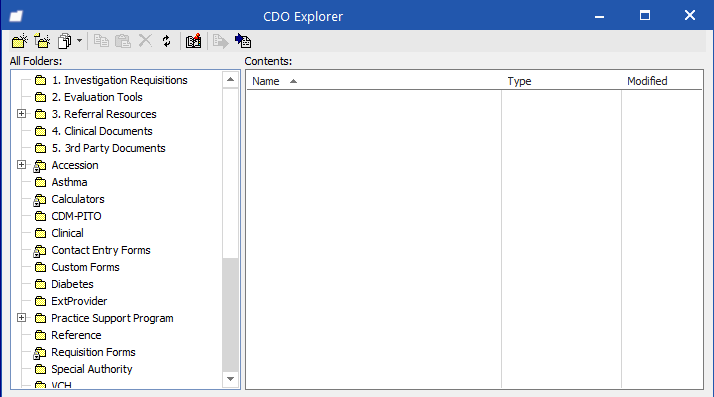Select the CDM-PITO folder
714x397 pixels.
pos(76,216)
